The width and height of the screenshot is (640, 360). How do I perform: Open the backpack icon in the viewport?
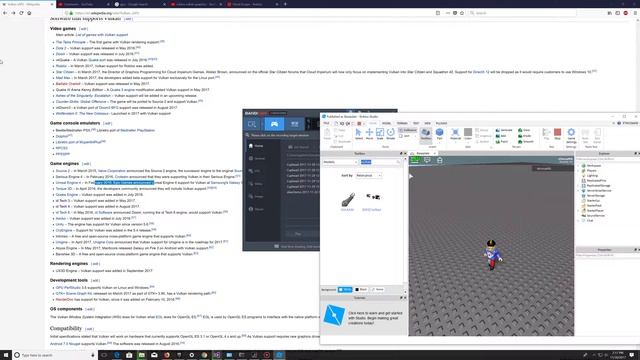pos(440,160)
